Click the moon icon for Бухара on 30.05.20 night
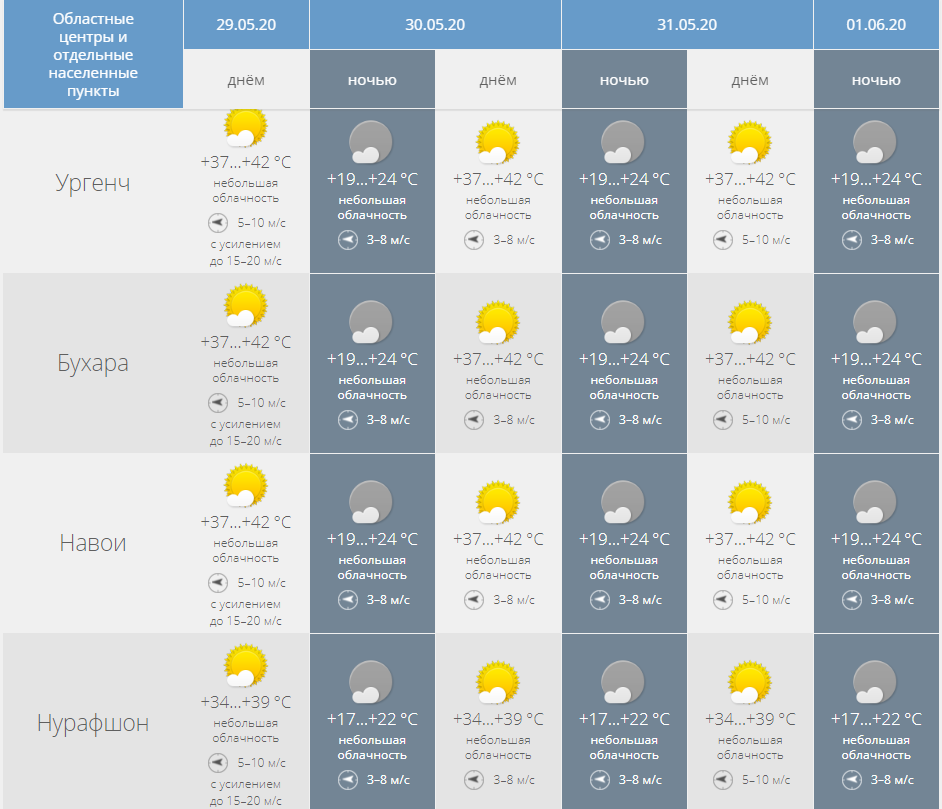This screenshot has width=942, height=809. pos(371,322)
